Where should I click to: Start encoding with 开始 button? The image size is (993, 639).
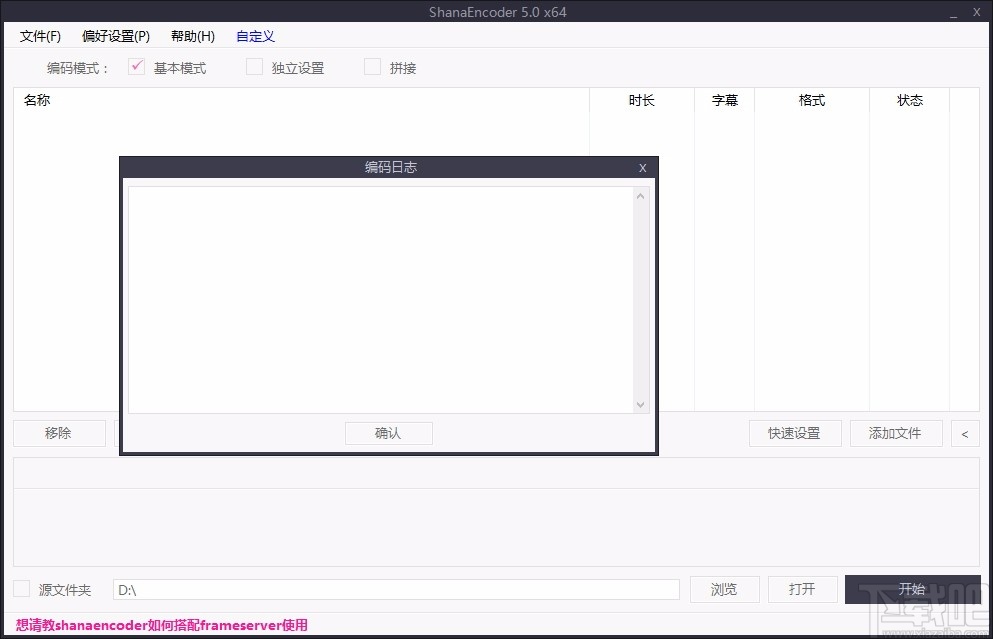pos(912,589)
